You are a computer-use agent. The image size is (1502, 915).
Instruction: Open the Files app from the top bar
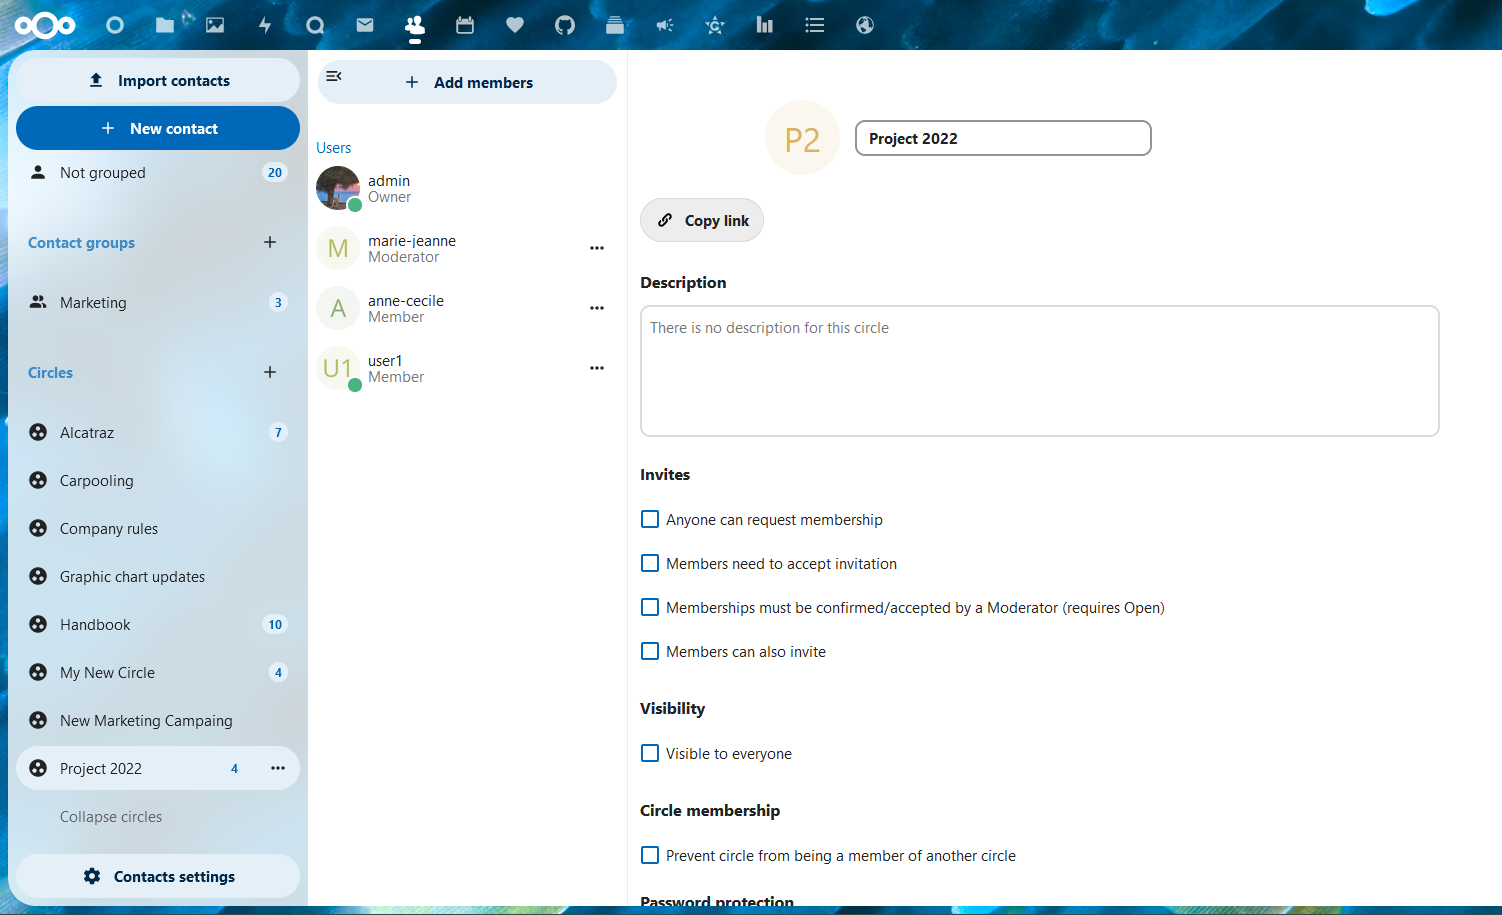(x=165, y=25)
